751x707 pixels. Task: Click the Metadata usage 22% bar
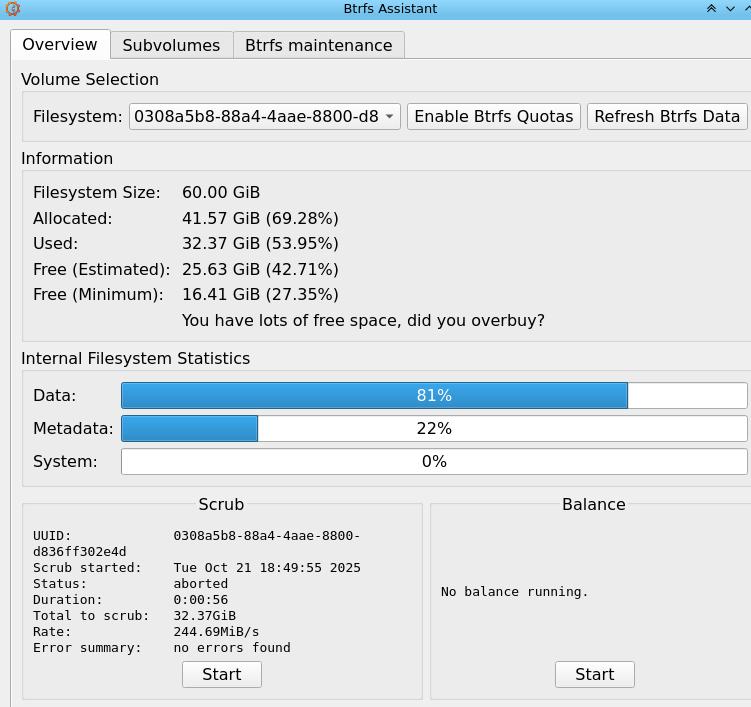(x=434, y=428)
